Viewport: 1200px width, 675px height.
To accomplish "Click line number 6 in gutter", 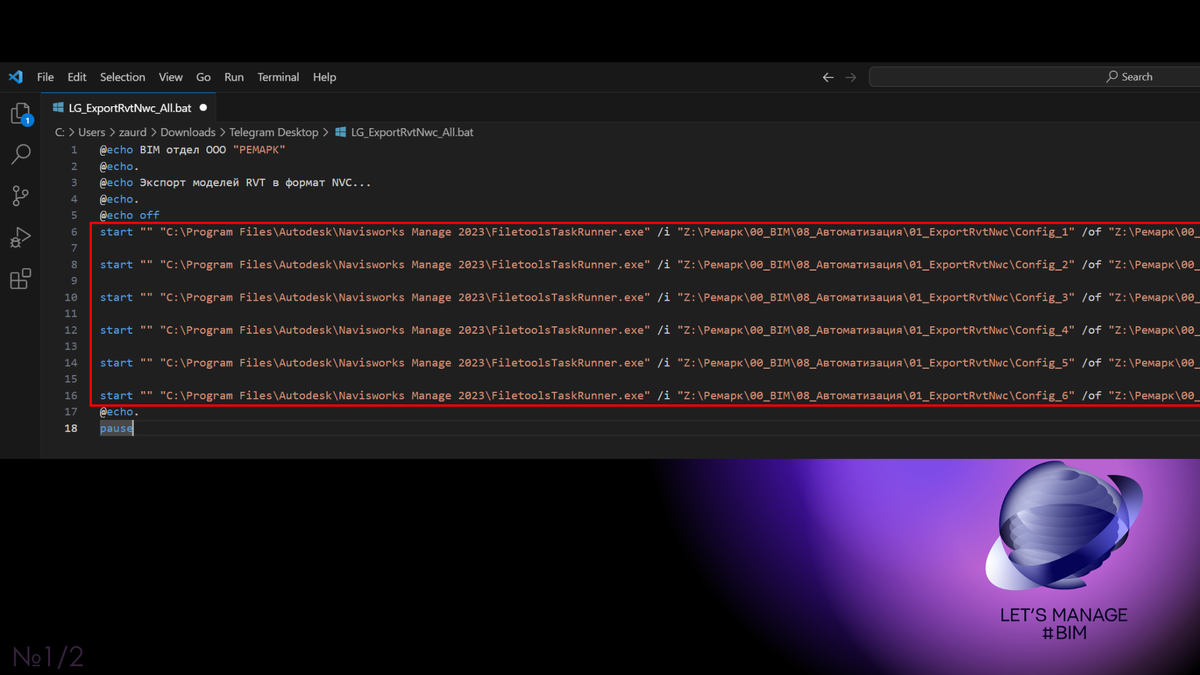I will click(x=73, y=232).
